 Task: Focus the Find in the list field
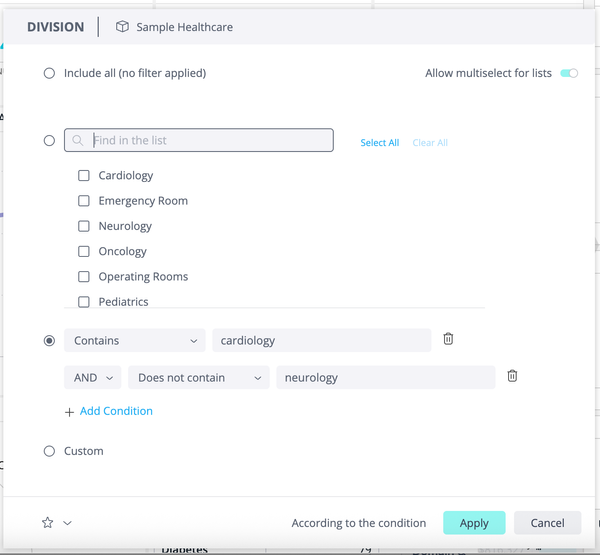click(x=208, y=141)
